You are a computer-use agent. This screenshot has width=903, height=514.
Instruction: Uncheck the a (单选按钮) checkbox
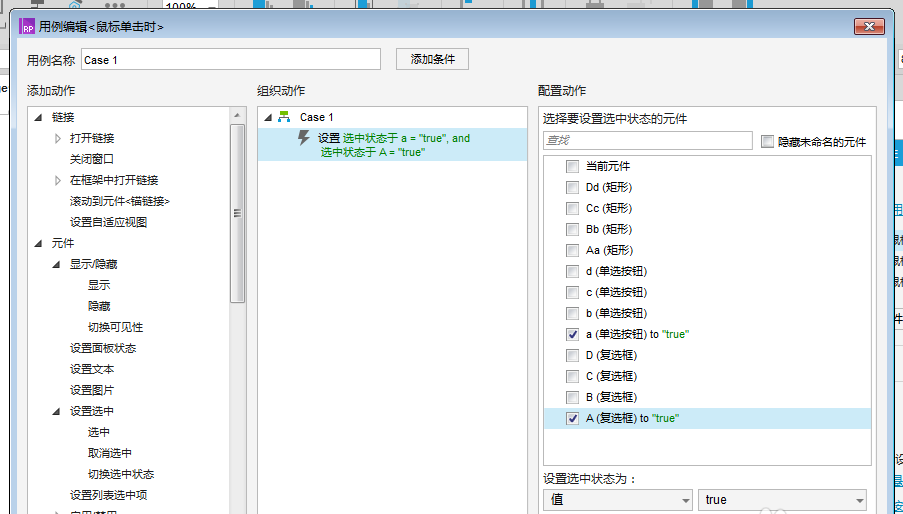coord(572,334)
